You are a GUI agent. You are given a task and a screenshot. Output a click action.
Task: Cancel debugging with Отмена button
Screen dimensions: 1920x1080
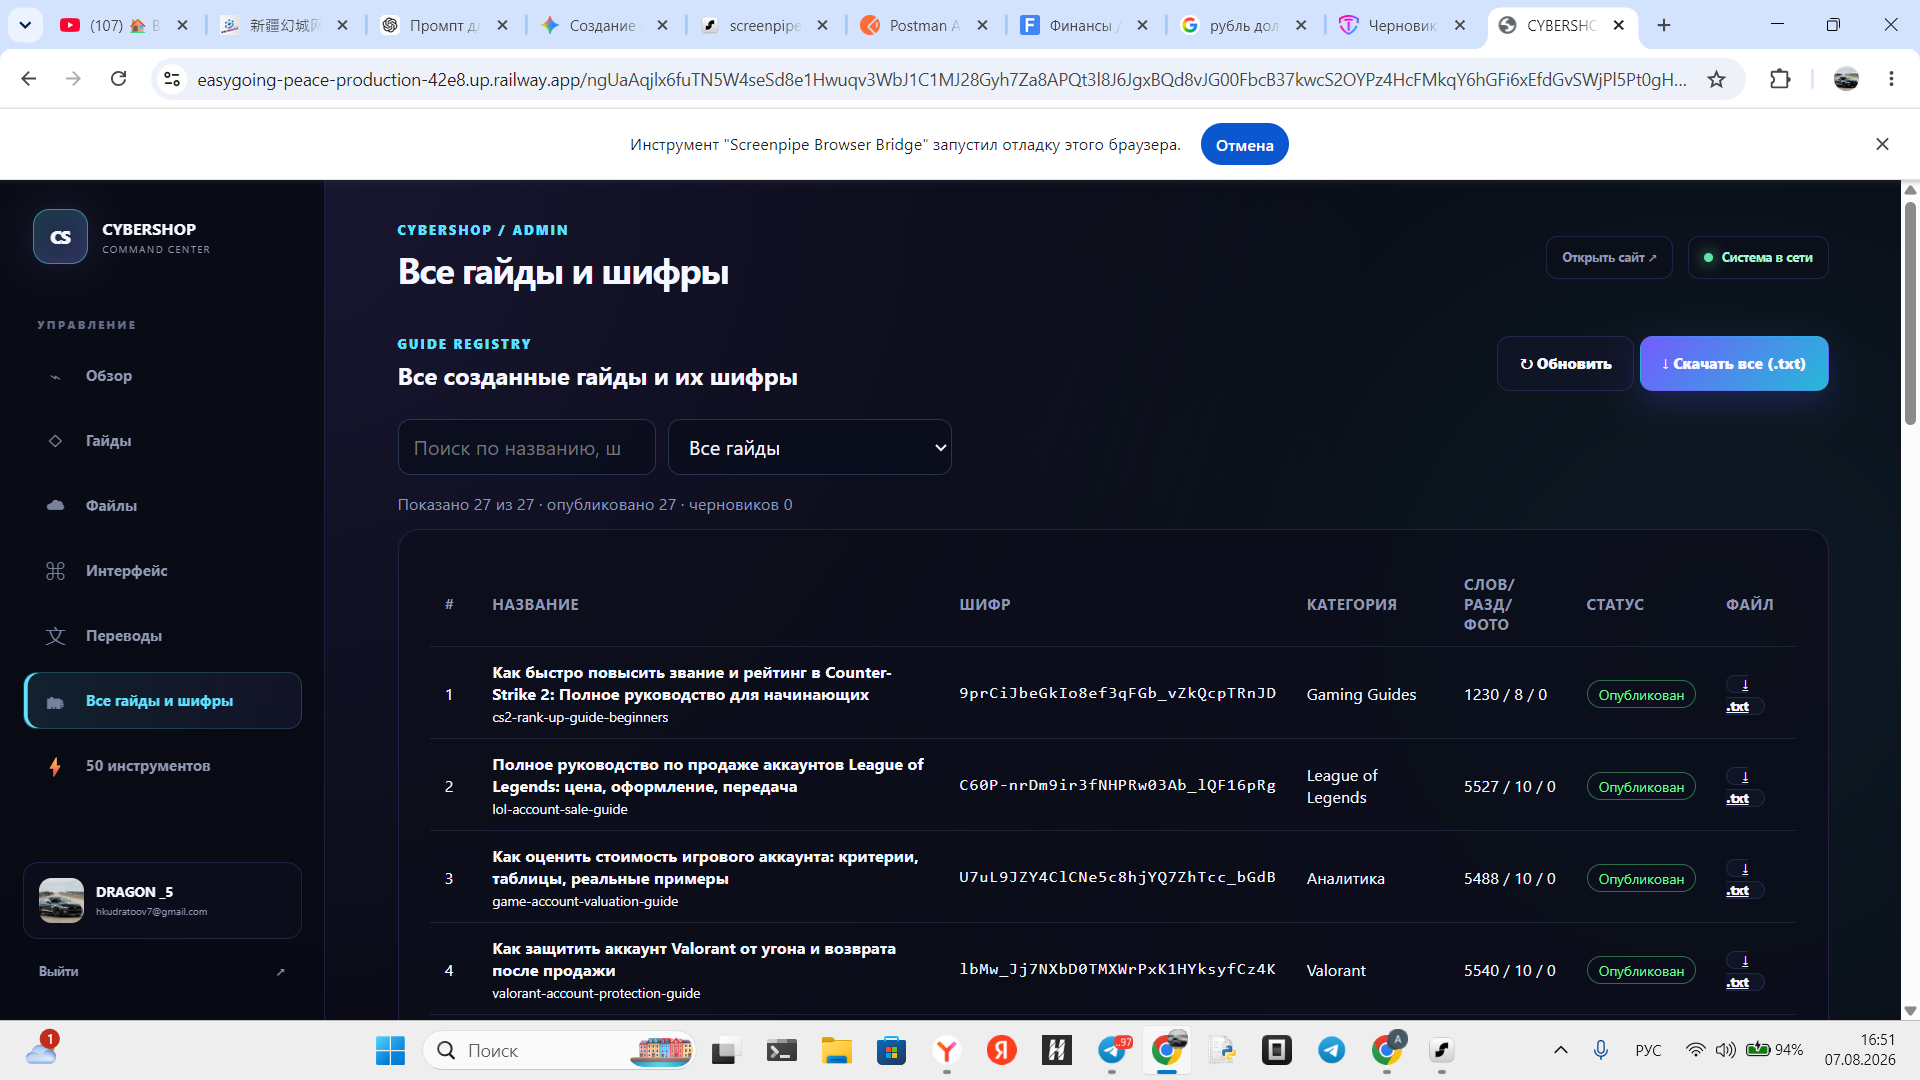pyautogui.click(x=1244, y=145)
